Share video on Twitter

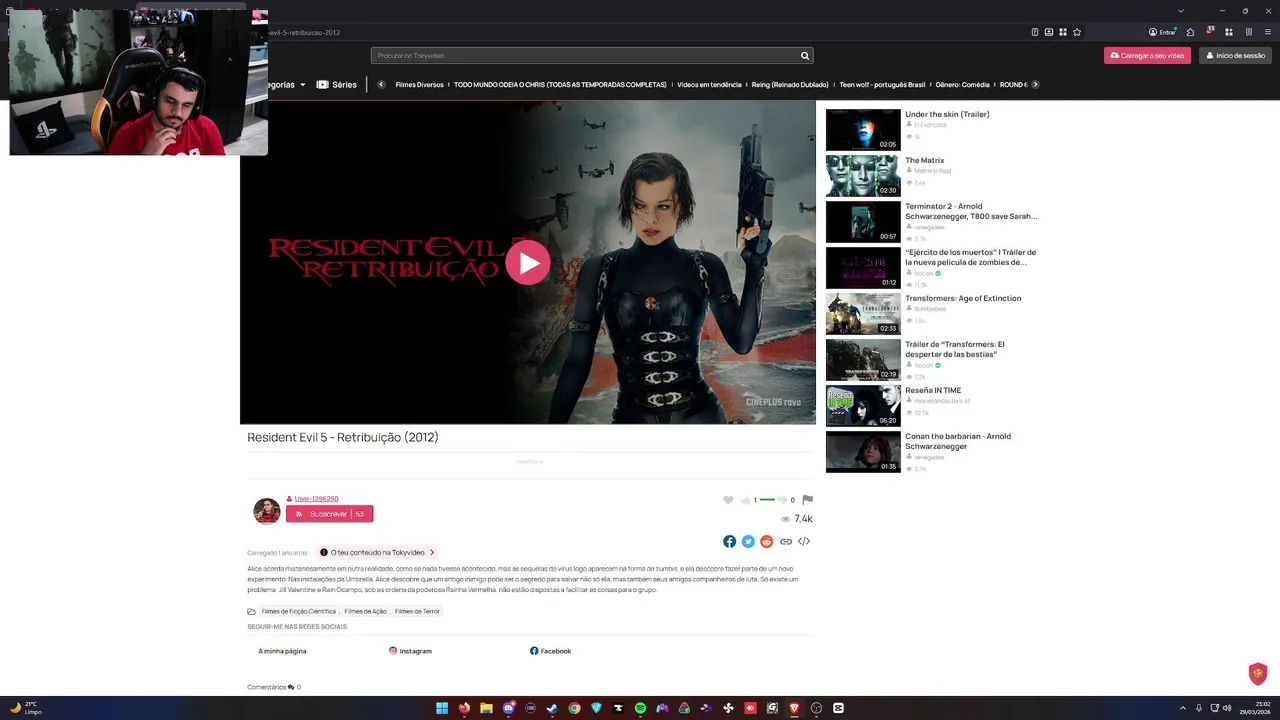748,541
